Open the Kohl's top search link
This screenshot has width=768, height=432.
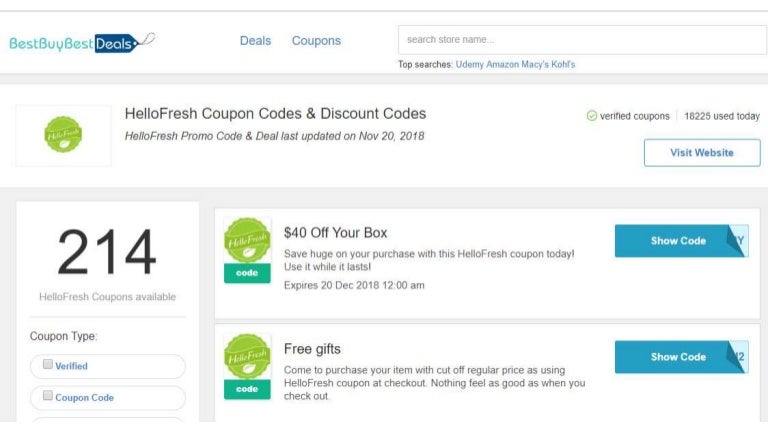pos(564,64)
